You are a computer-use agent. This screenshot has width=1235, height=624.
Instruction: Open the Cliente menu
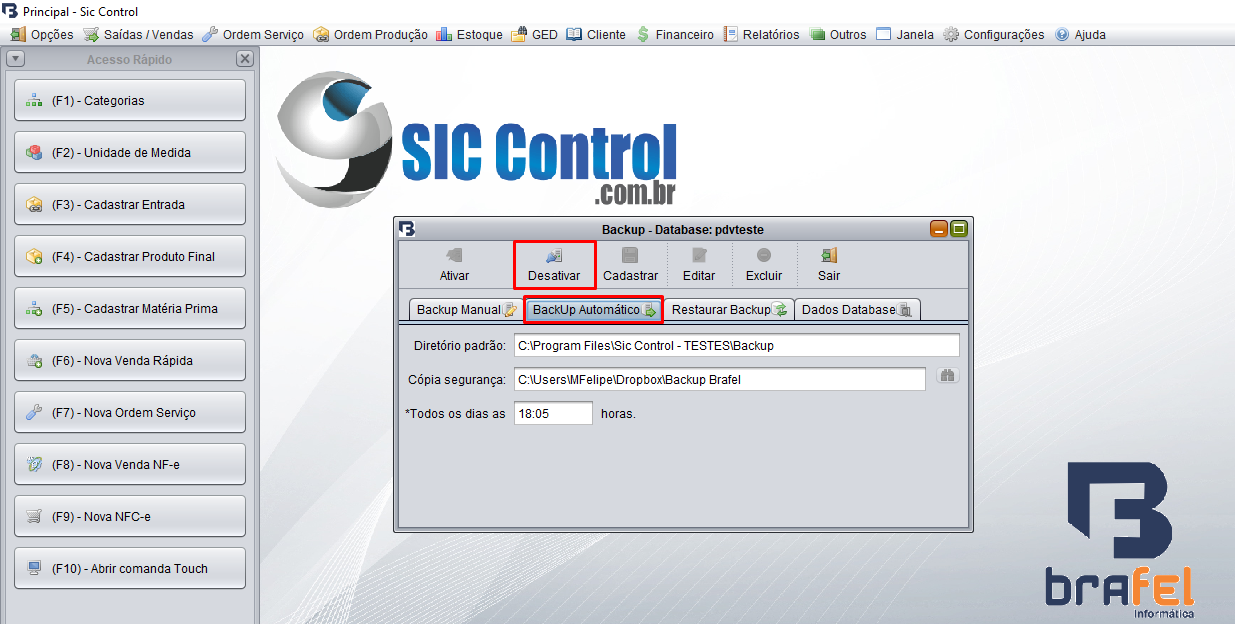tap(596, 34)
